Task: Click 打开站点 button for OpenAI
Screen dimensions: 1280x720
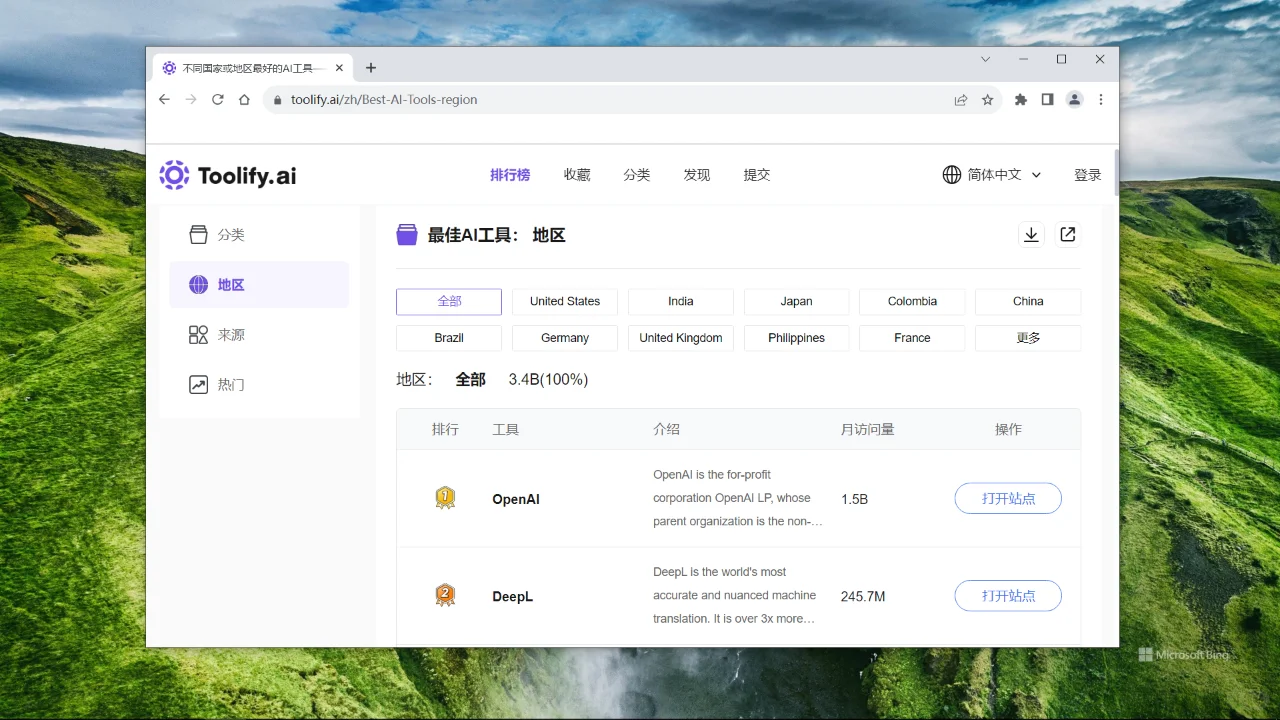Action: tap(1007, 498)
